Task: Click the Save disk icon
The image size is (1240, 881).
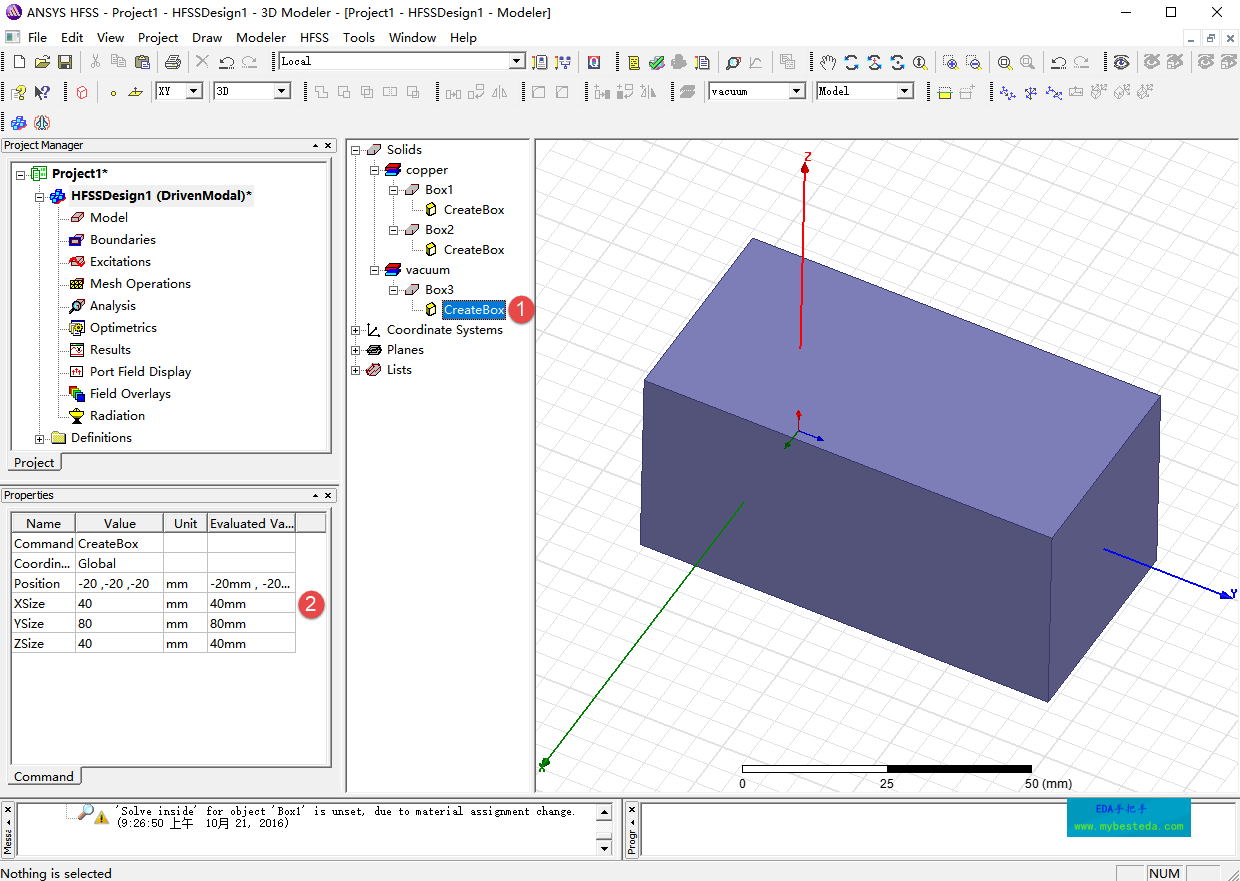Action: pyautogui.click(x=65, y=62)
